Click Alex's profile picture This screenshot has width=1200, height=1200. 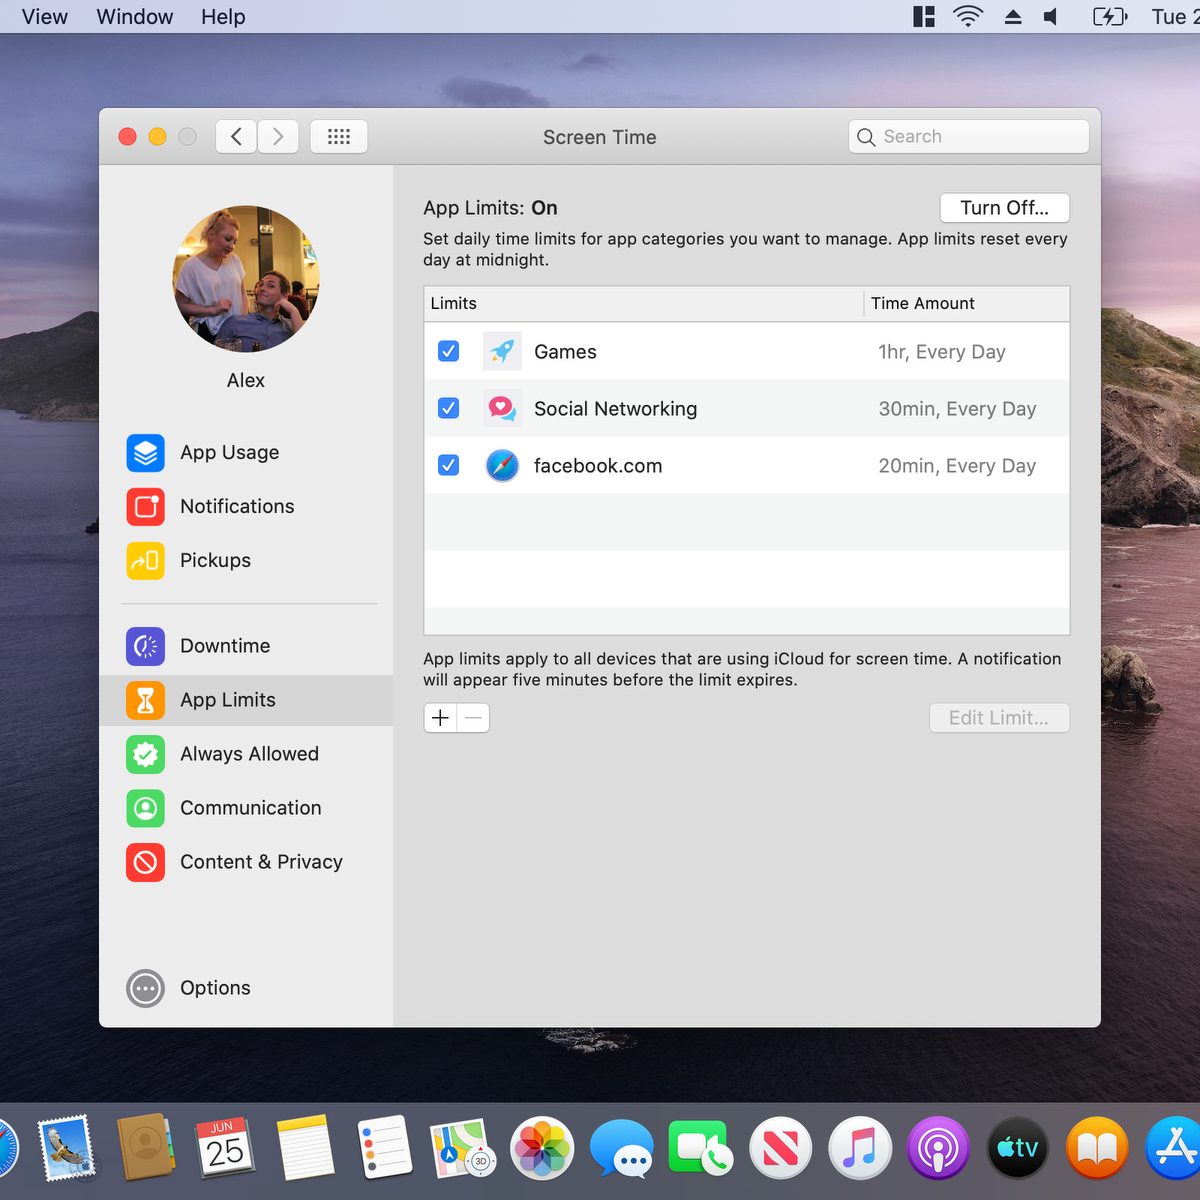[x=246, y=279]
